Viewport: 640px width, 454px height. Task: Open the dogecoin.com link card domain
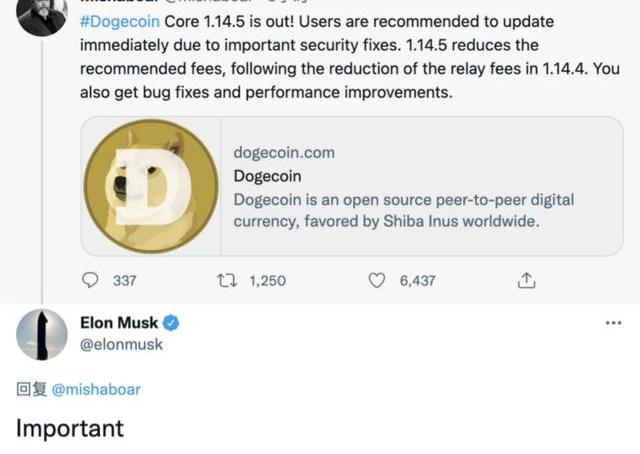tap(283, 153)
